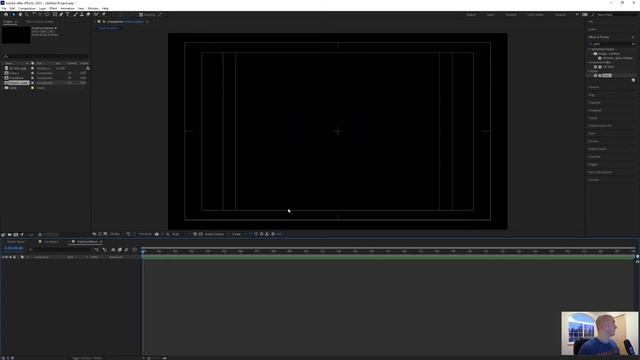Open the Window menu
This screenshot has height=360, width=640.
tap(93, 8)
